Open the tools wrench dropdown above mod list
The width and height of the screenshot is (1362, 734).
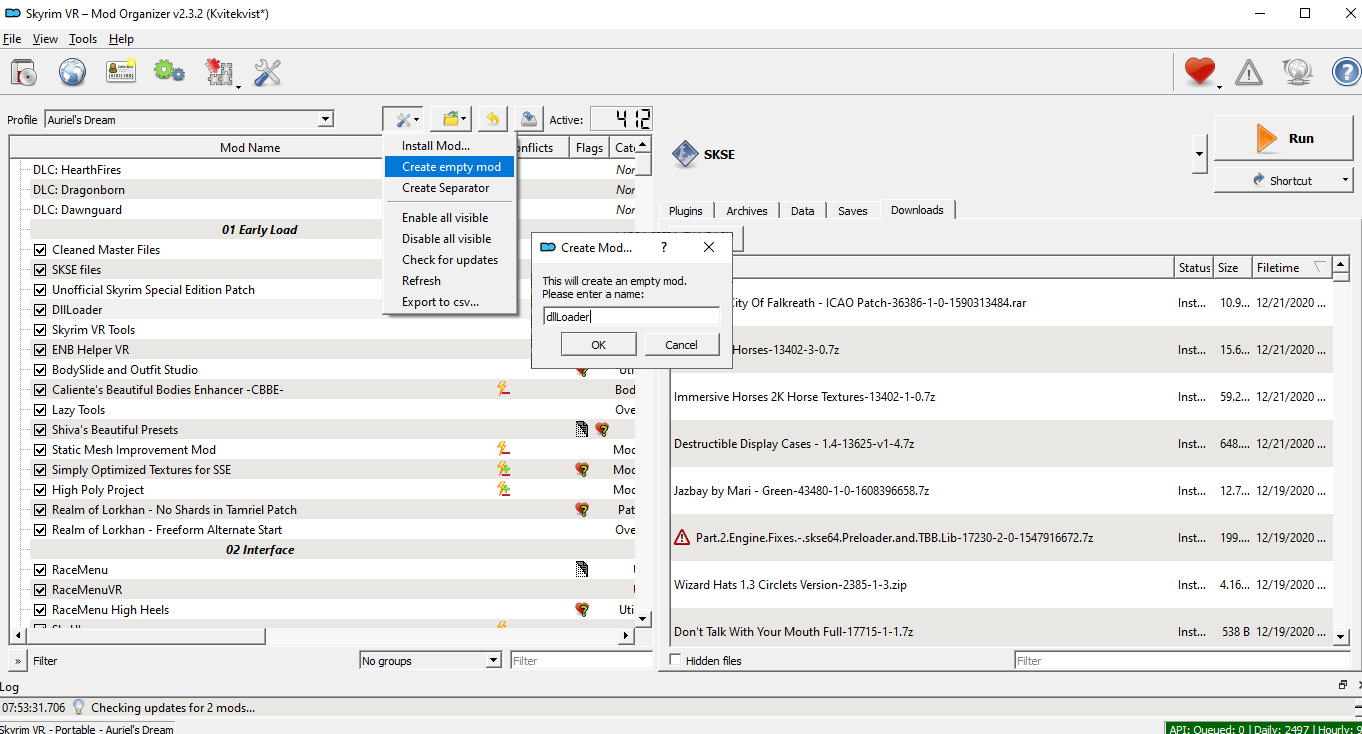[404, 119]
